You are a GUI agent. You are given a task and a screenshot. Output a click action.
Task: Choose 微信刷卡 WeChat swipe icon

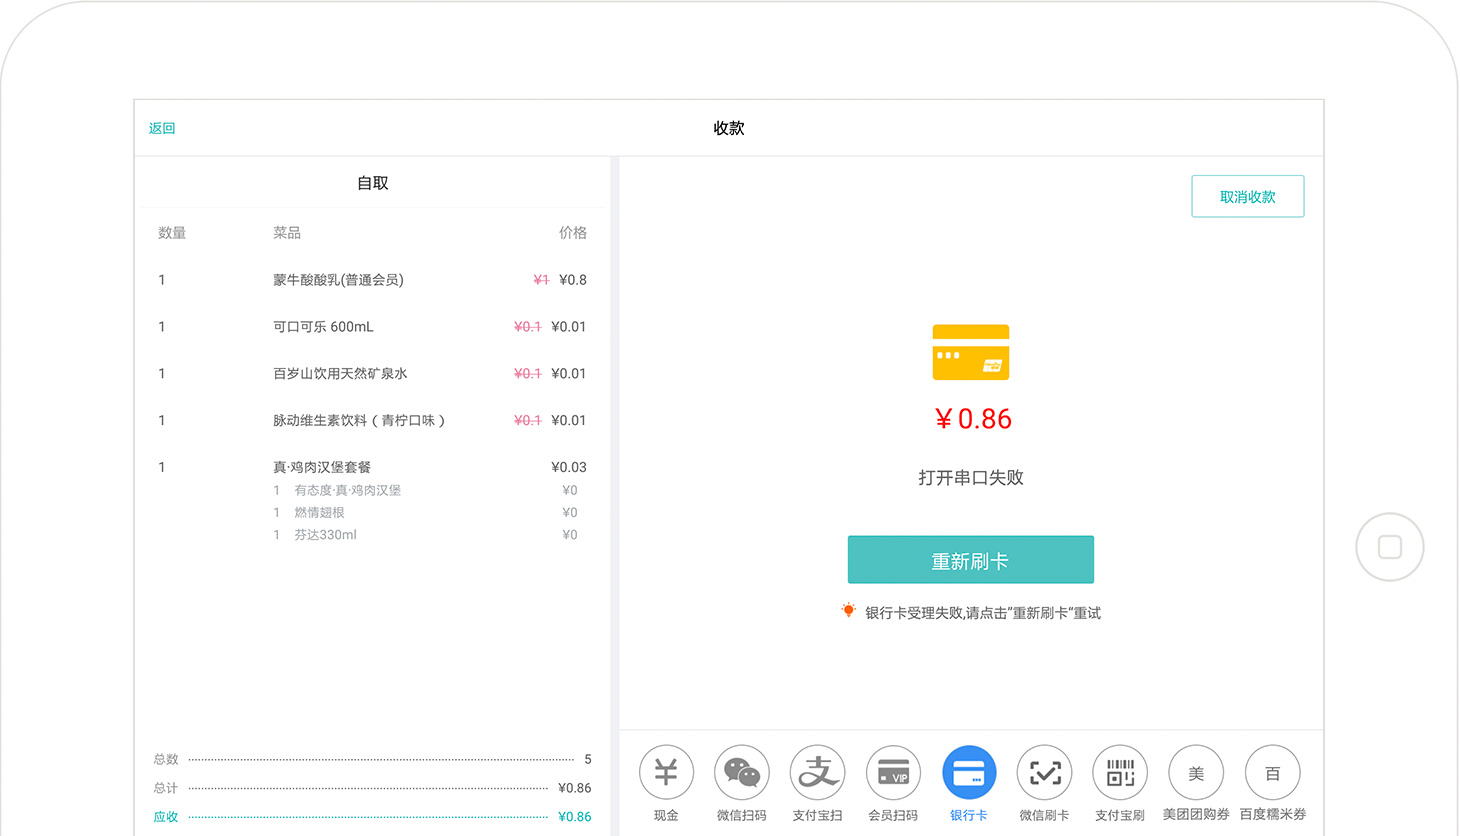[x=1045, y=772]
